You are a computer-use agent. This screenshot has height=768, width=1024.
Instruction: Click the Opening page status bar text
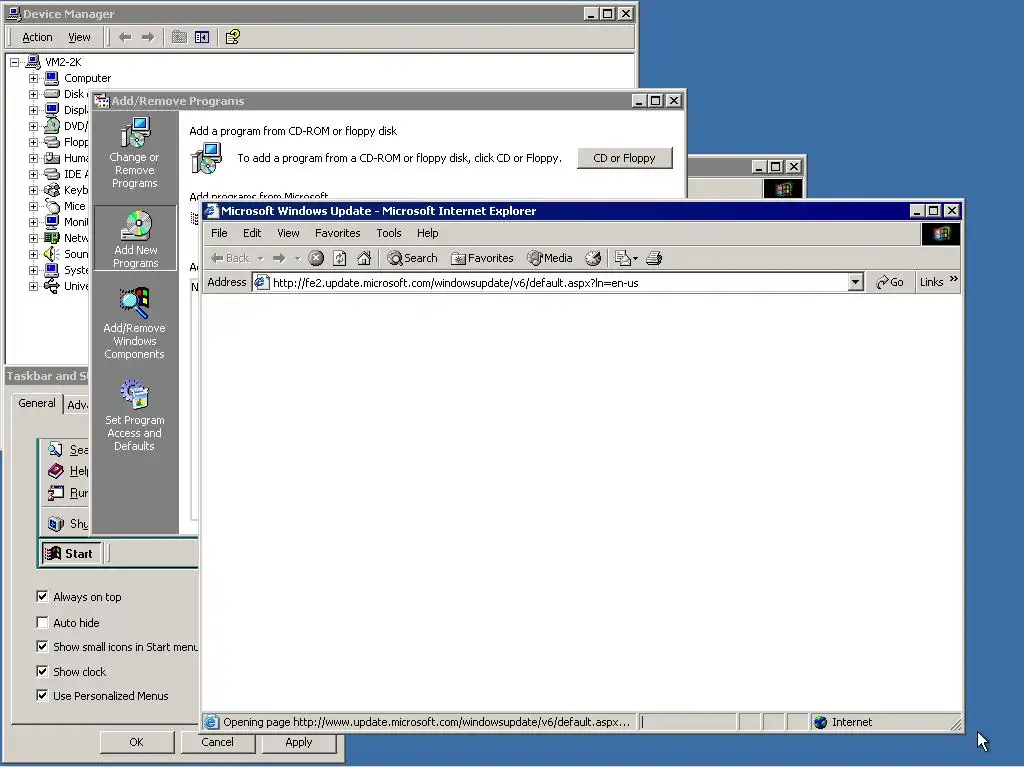point(426,722)
